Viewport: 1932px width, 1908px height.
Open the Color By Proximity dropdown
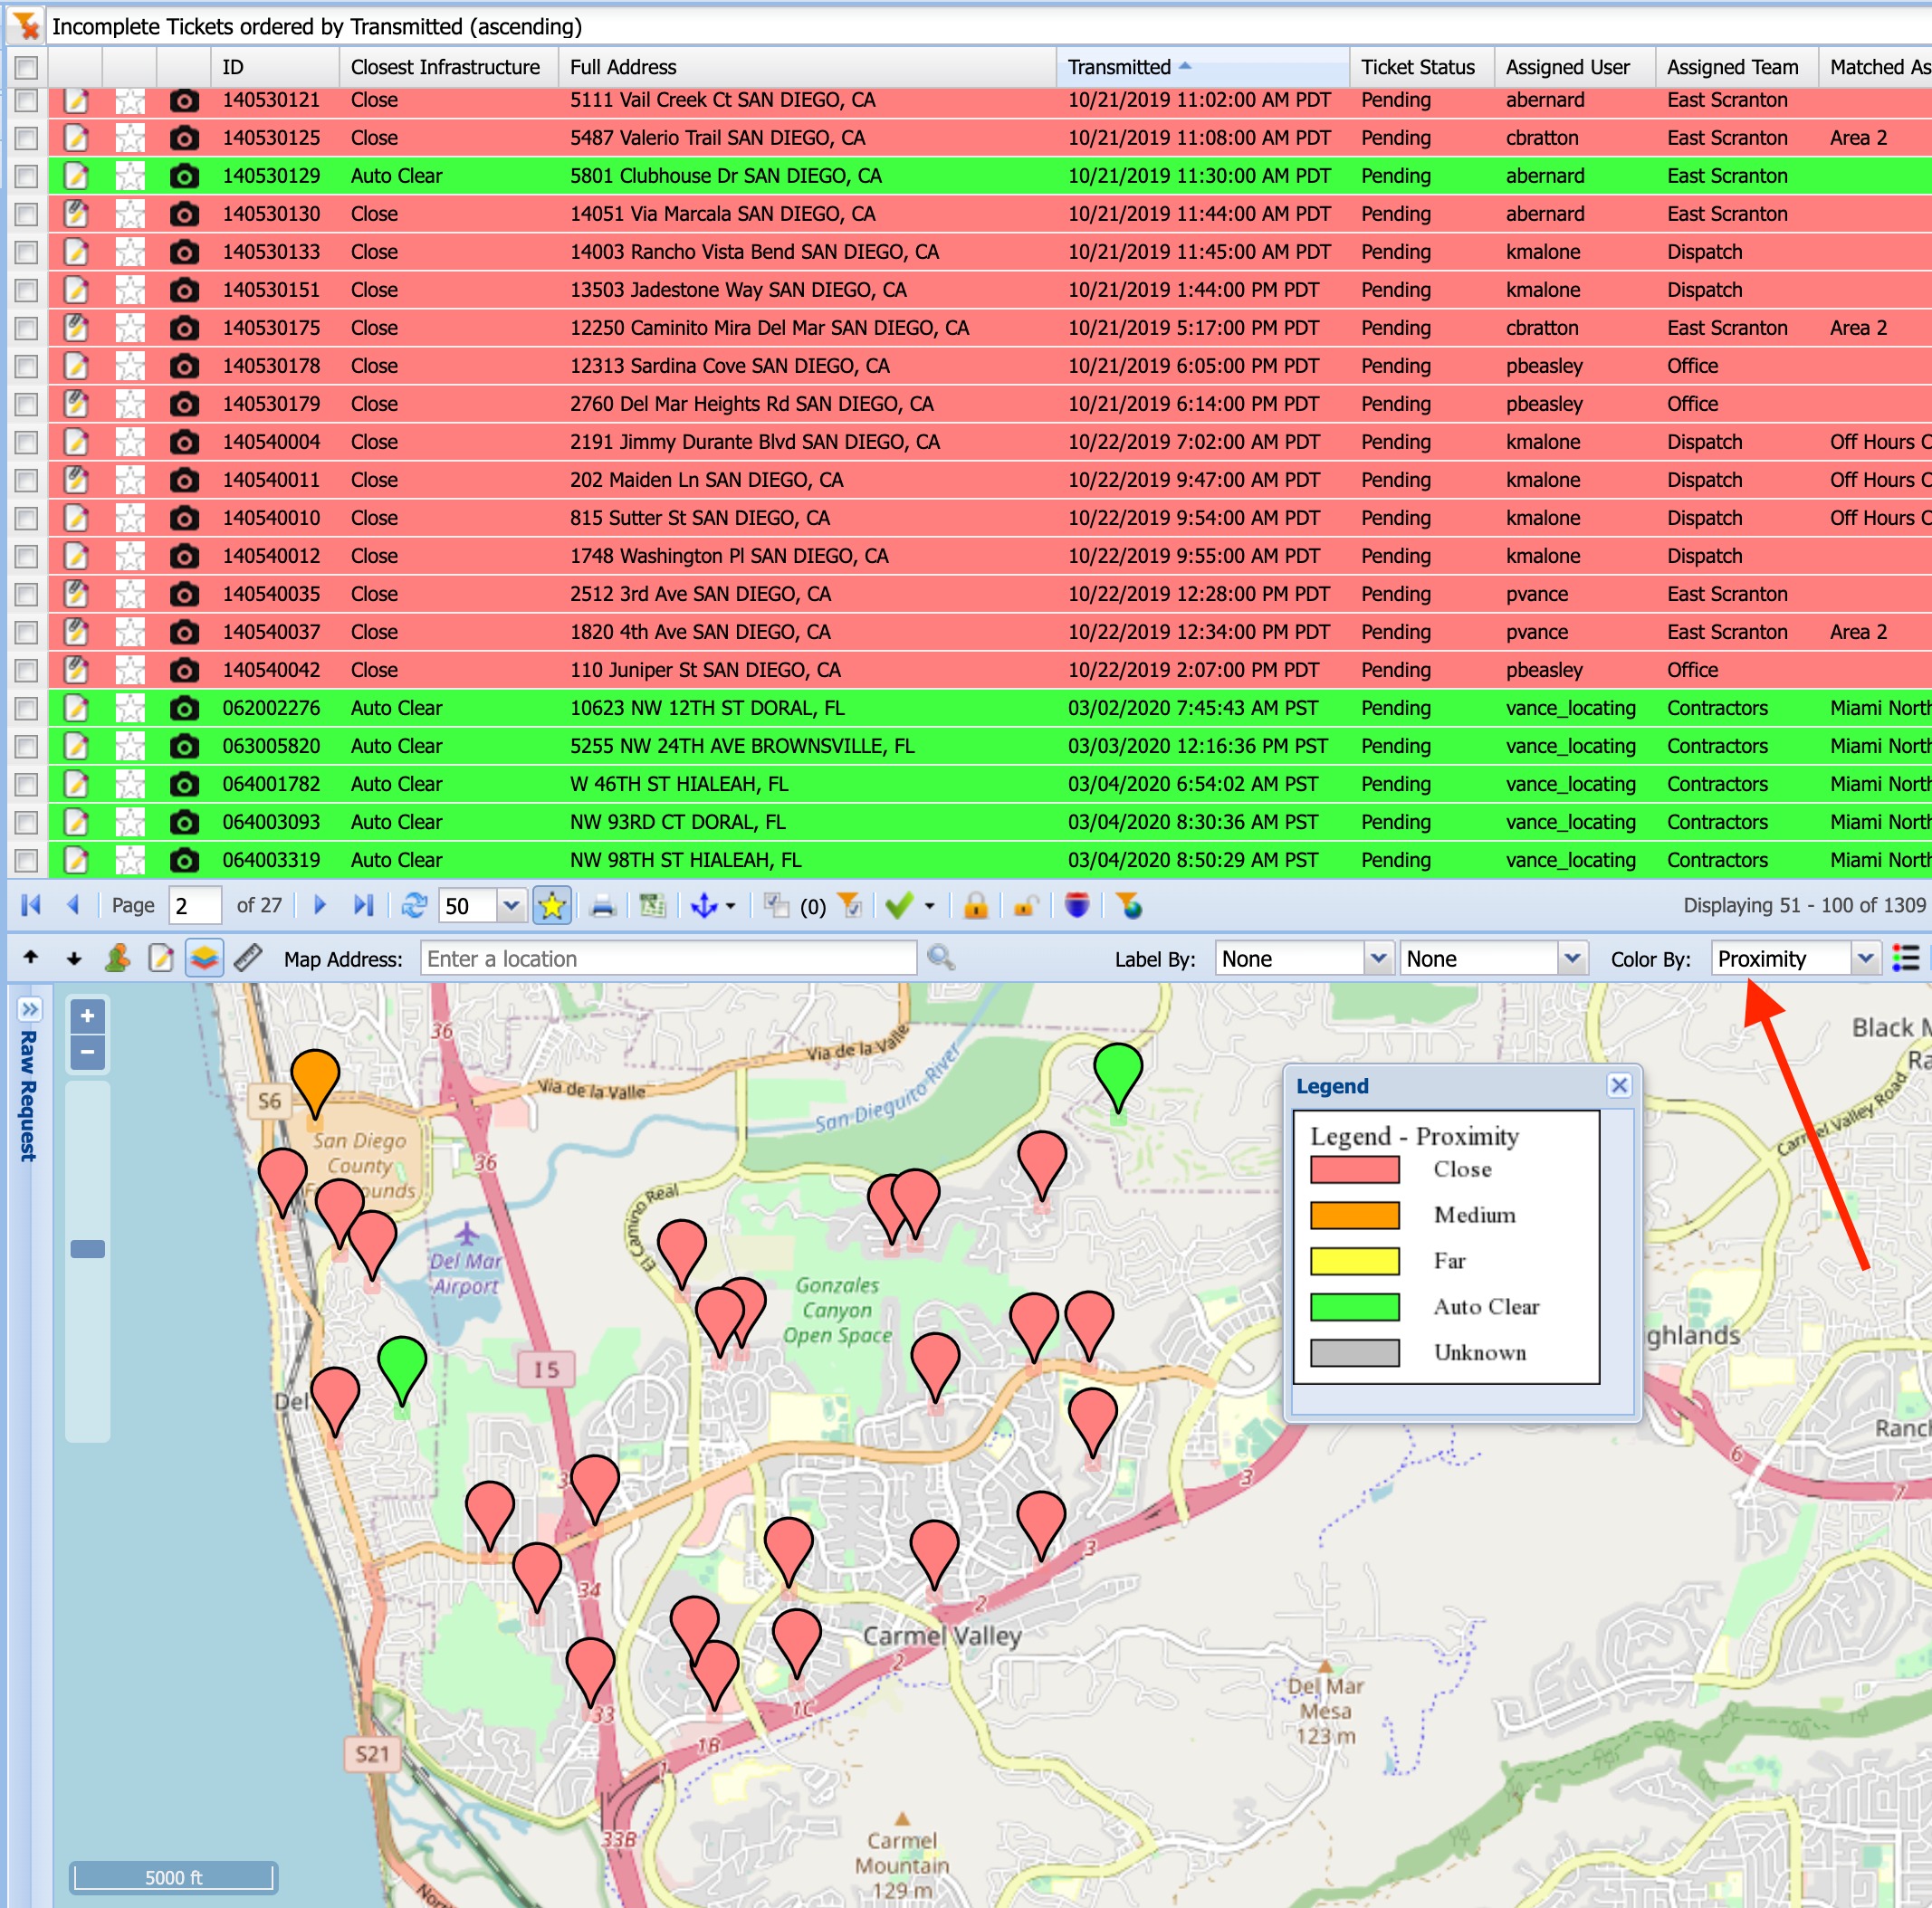pyautogui.click(x=1864, y=959)
